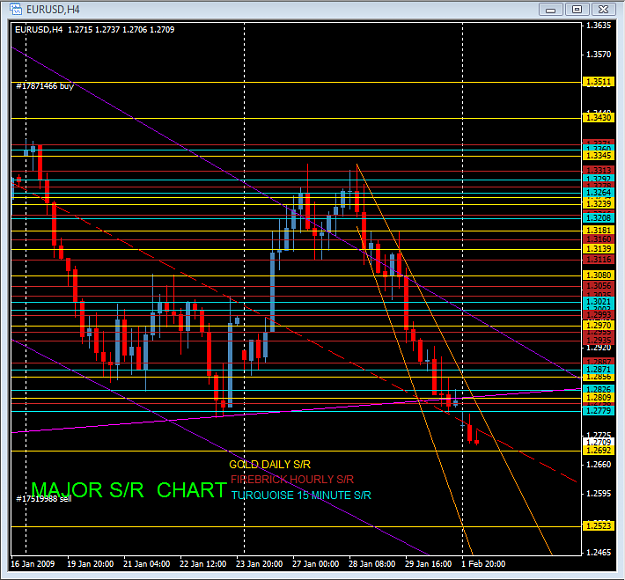
Task: Click the 1.3313 firebrick price label
Action: pos(598,171)
